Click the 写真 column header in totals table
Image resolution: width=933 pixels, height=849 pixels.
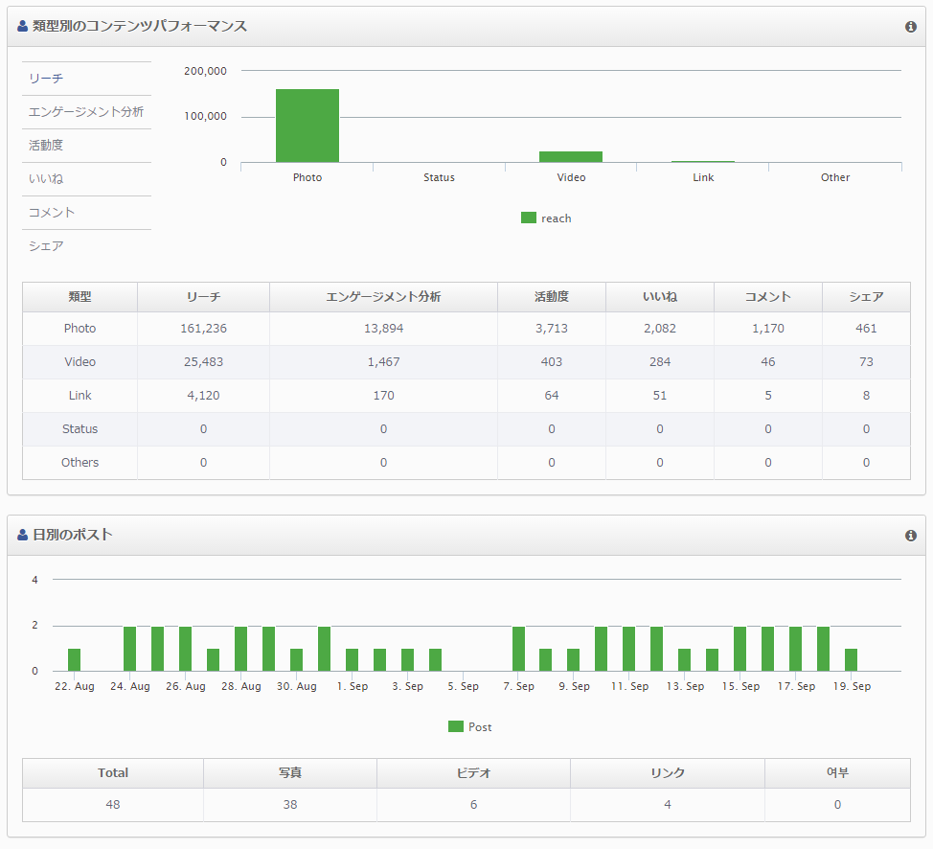pyautogui.click(x=290, y=773)
